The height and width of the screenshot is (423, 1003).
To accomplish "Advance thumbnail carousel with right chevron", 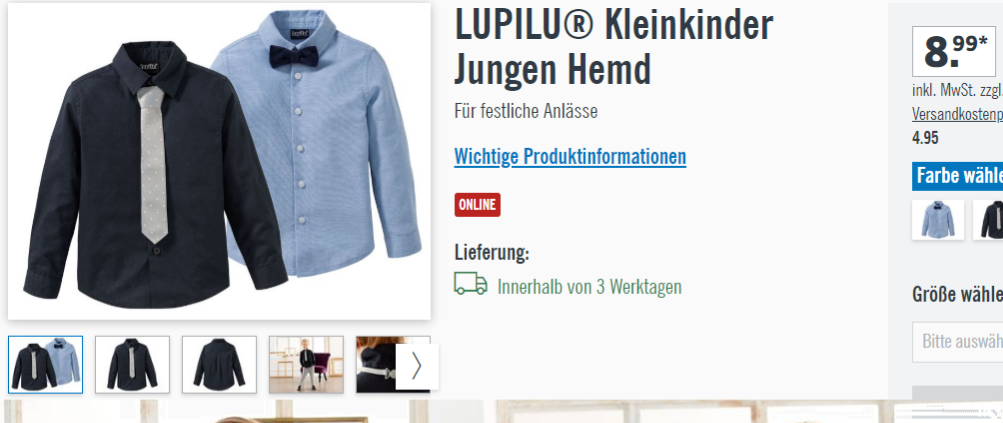I will (417, 367).
